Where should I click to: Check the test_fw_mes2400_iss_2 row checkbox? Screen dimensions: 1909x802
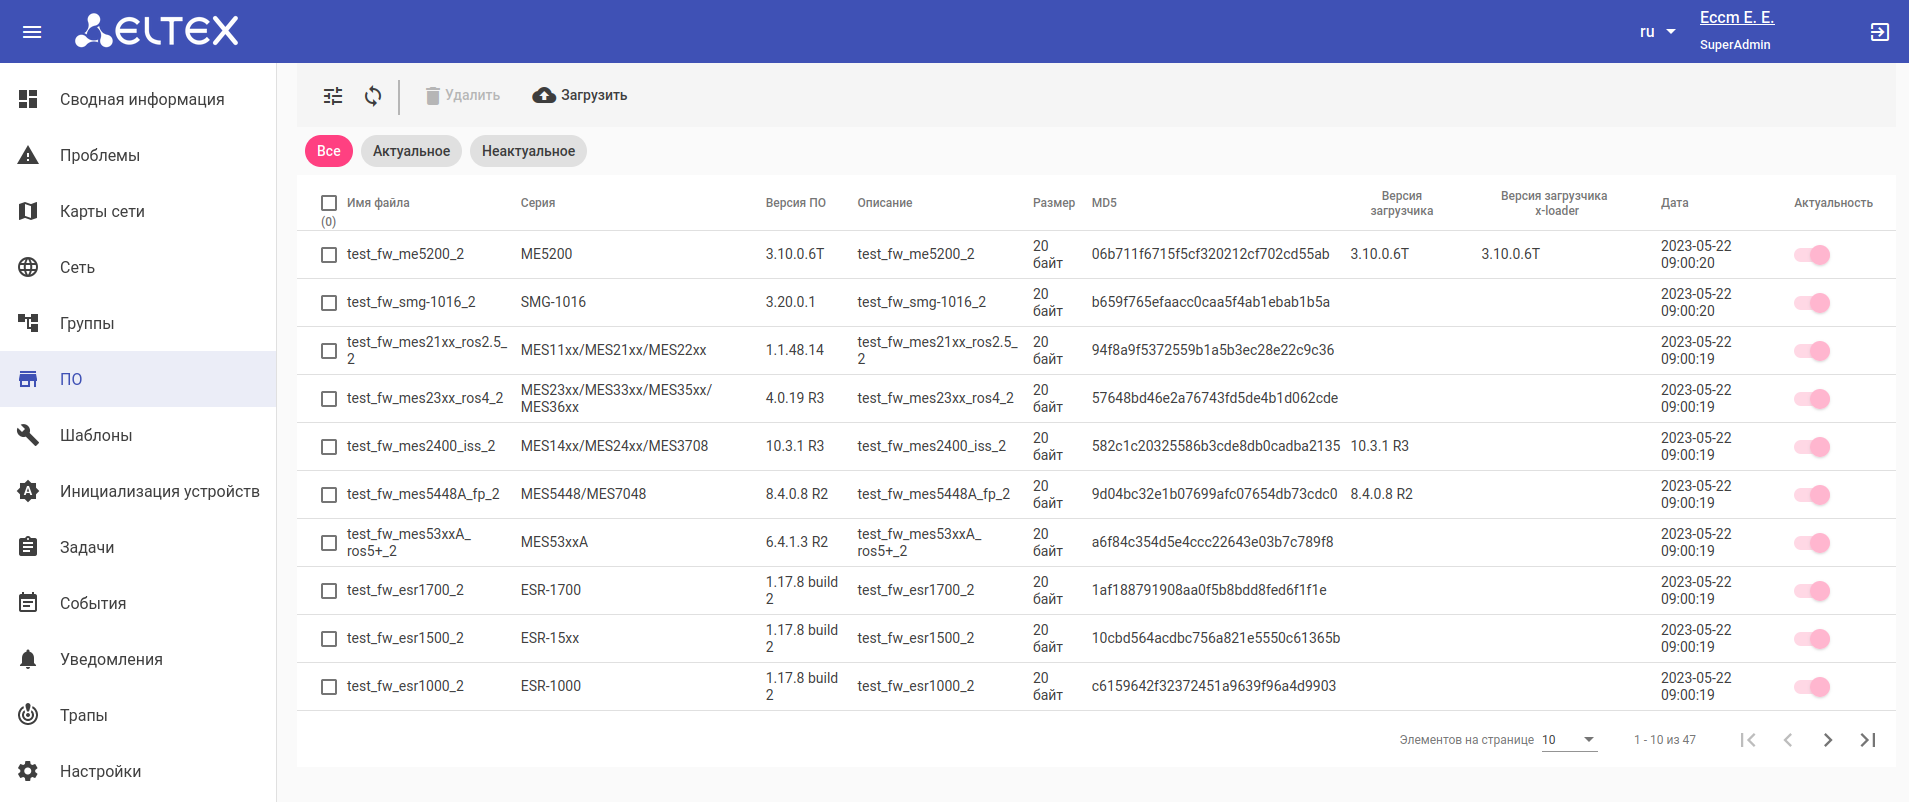329,447
